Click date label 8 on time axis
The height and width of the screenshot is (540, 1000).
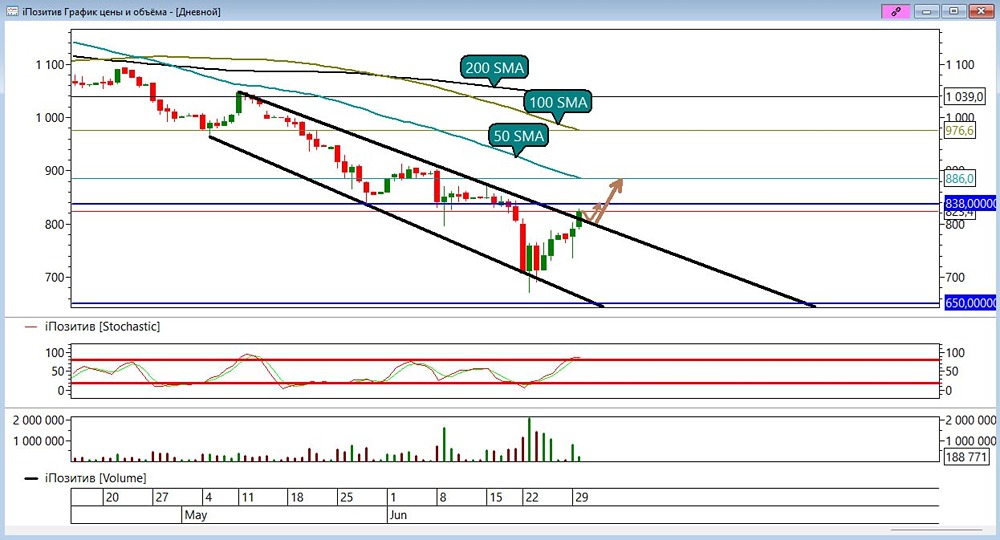[x=443, y=497]
